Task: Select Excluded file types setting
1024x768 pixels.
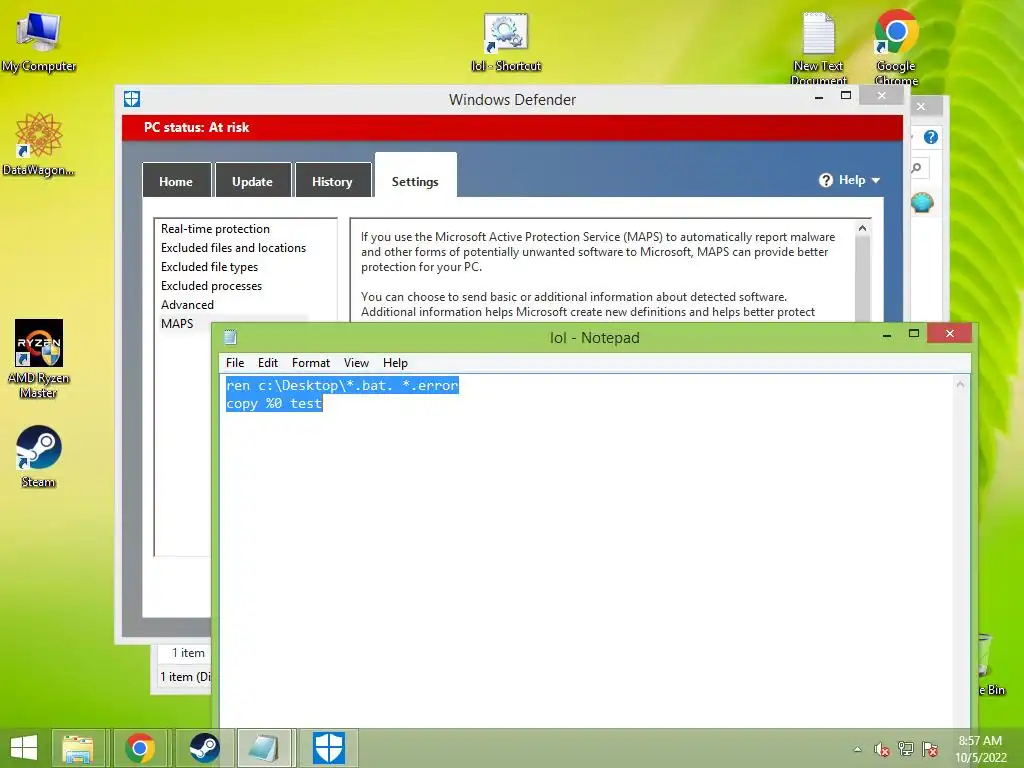Action: [210, 266]
